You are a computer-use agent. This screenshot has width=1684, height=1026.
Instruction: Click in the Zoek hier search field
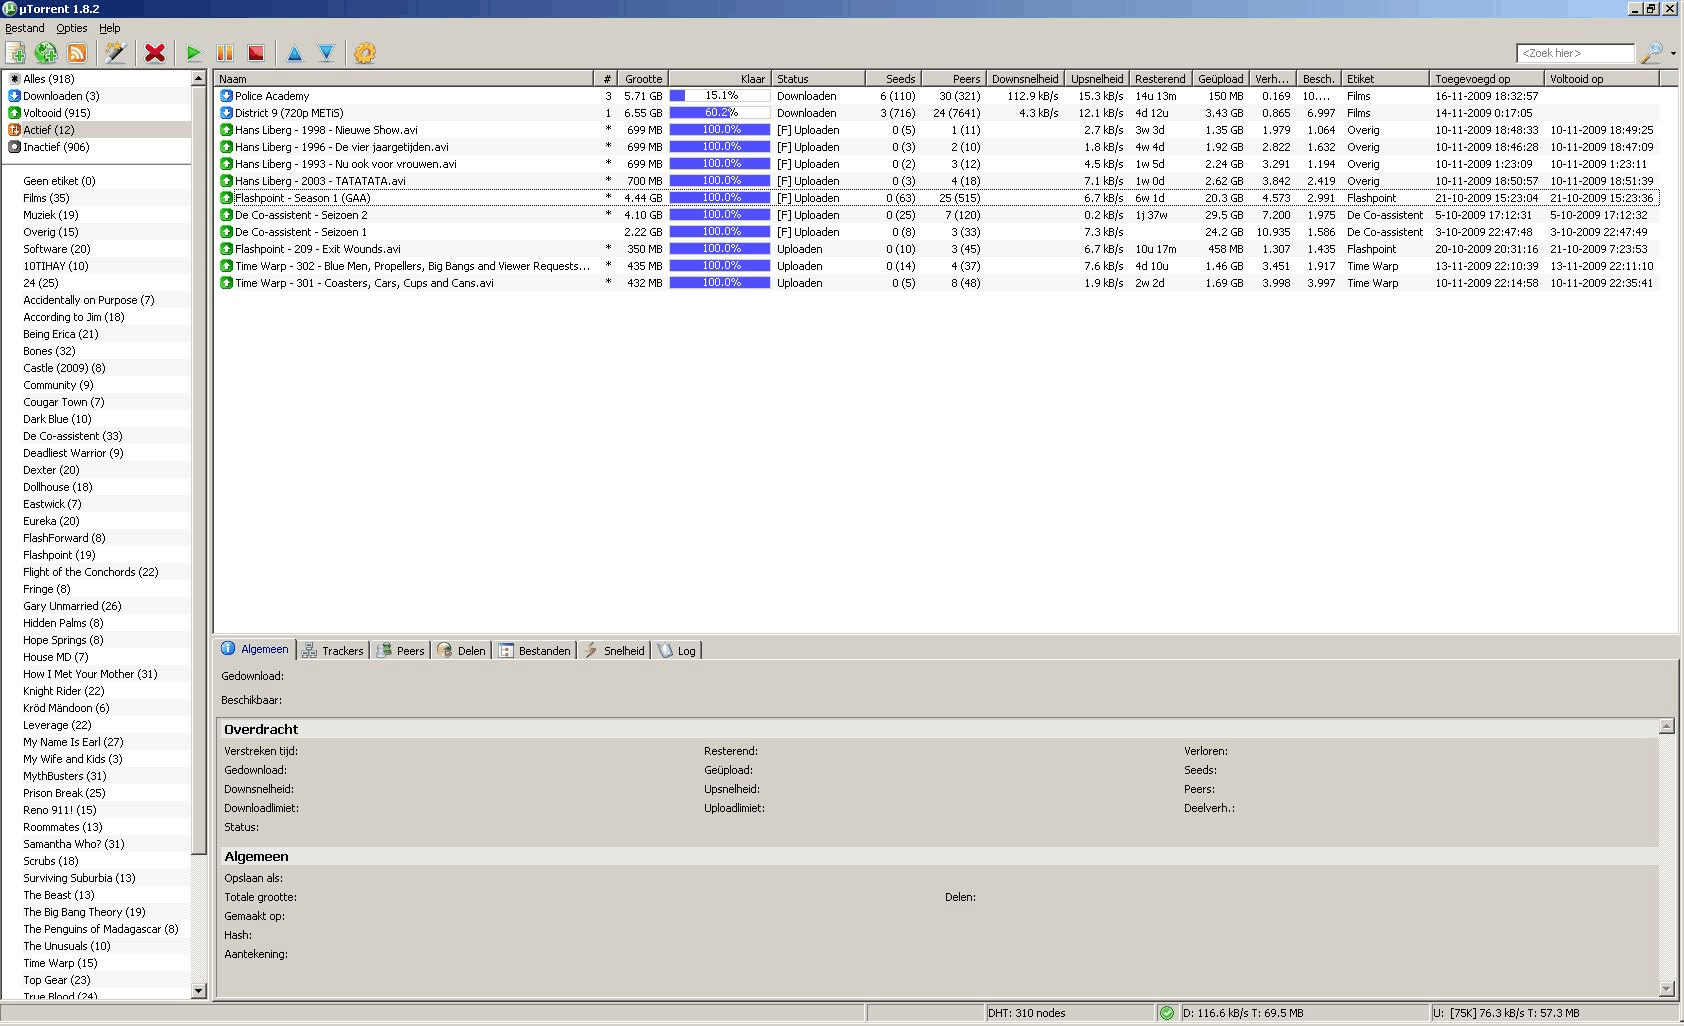pyautogui.click(x=1575, y=53)
